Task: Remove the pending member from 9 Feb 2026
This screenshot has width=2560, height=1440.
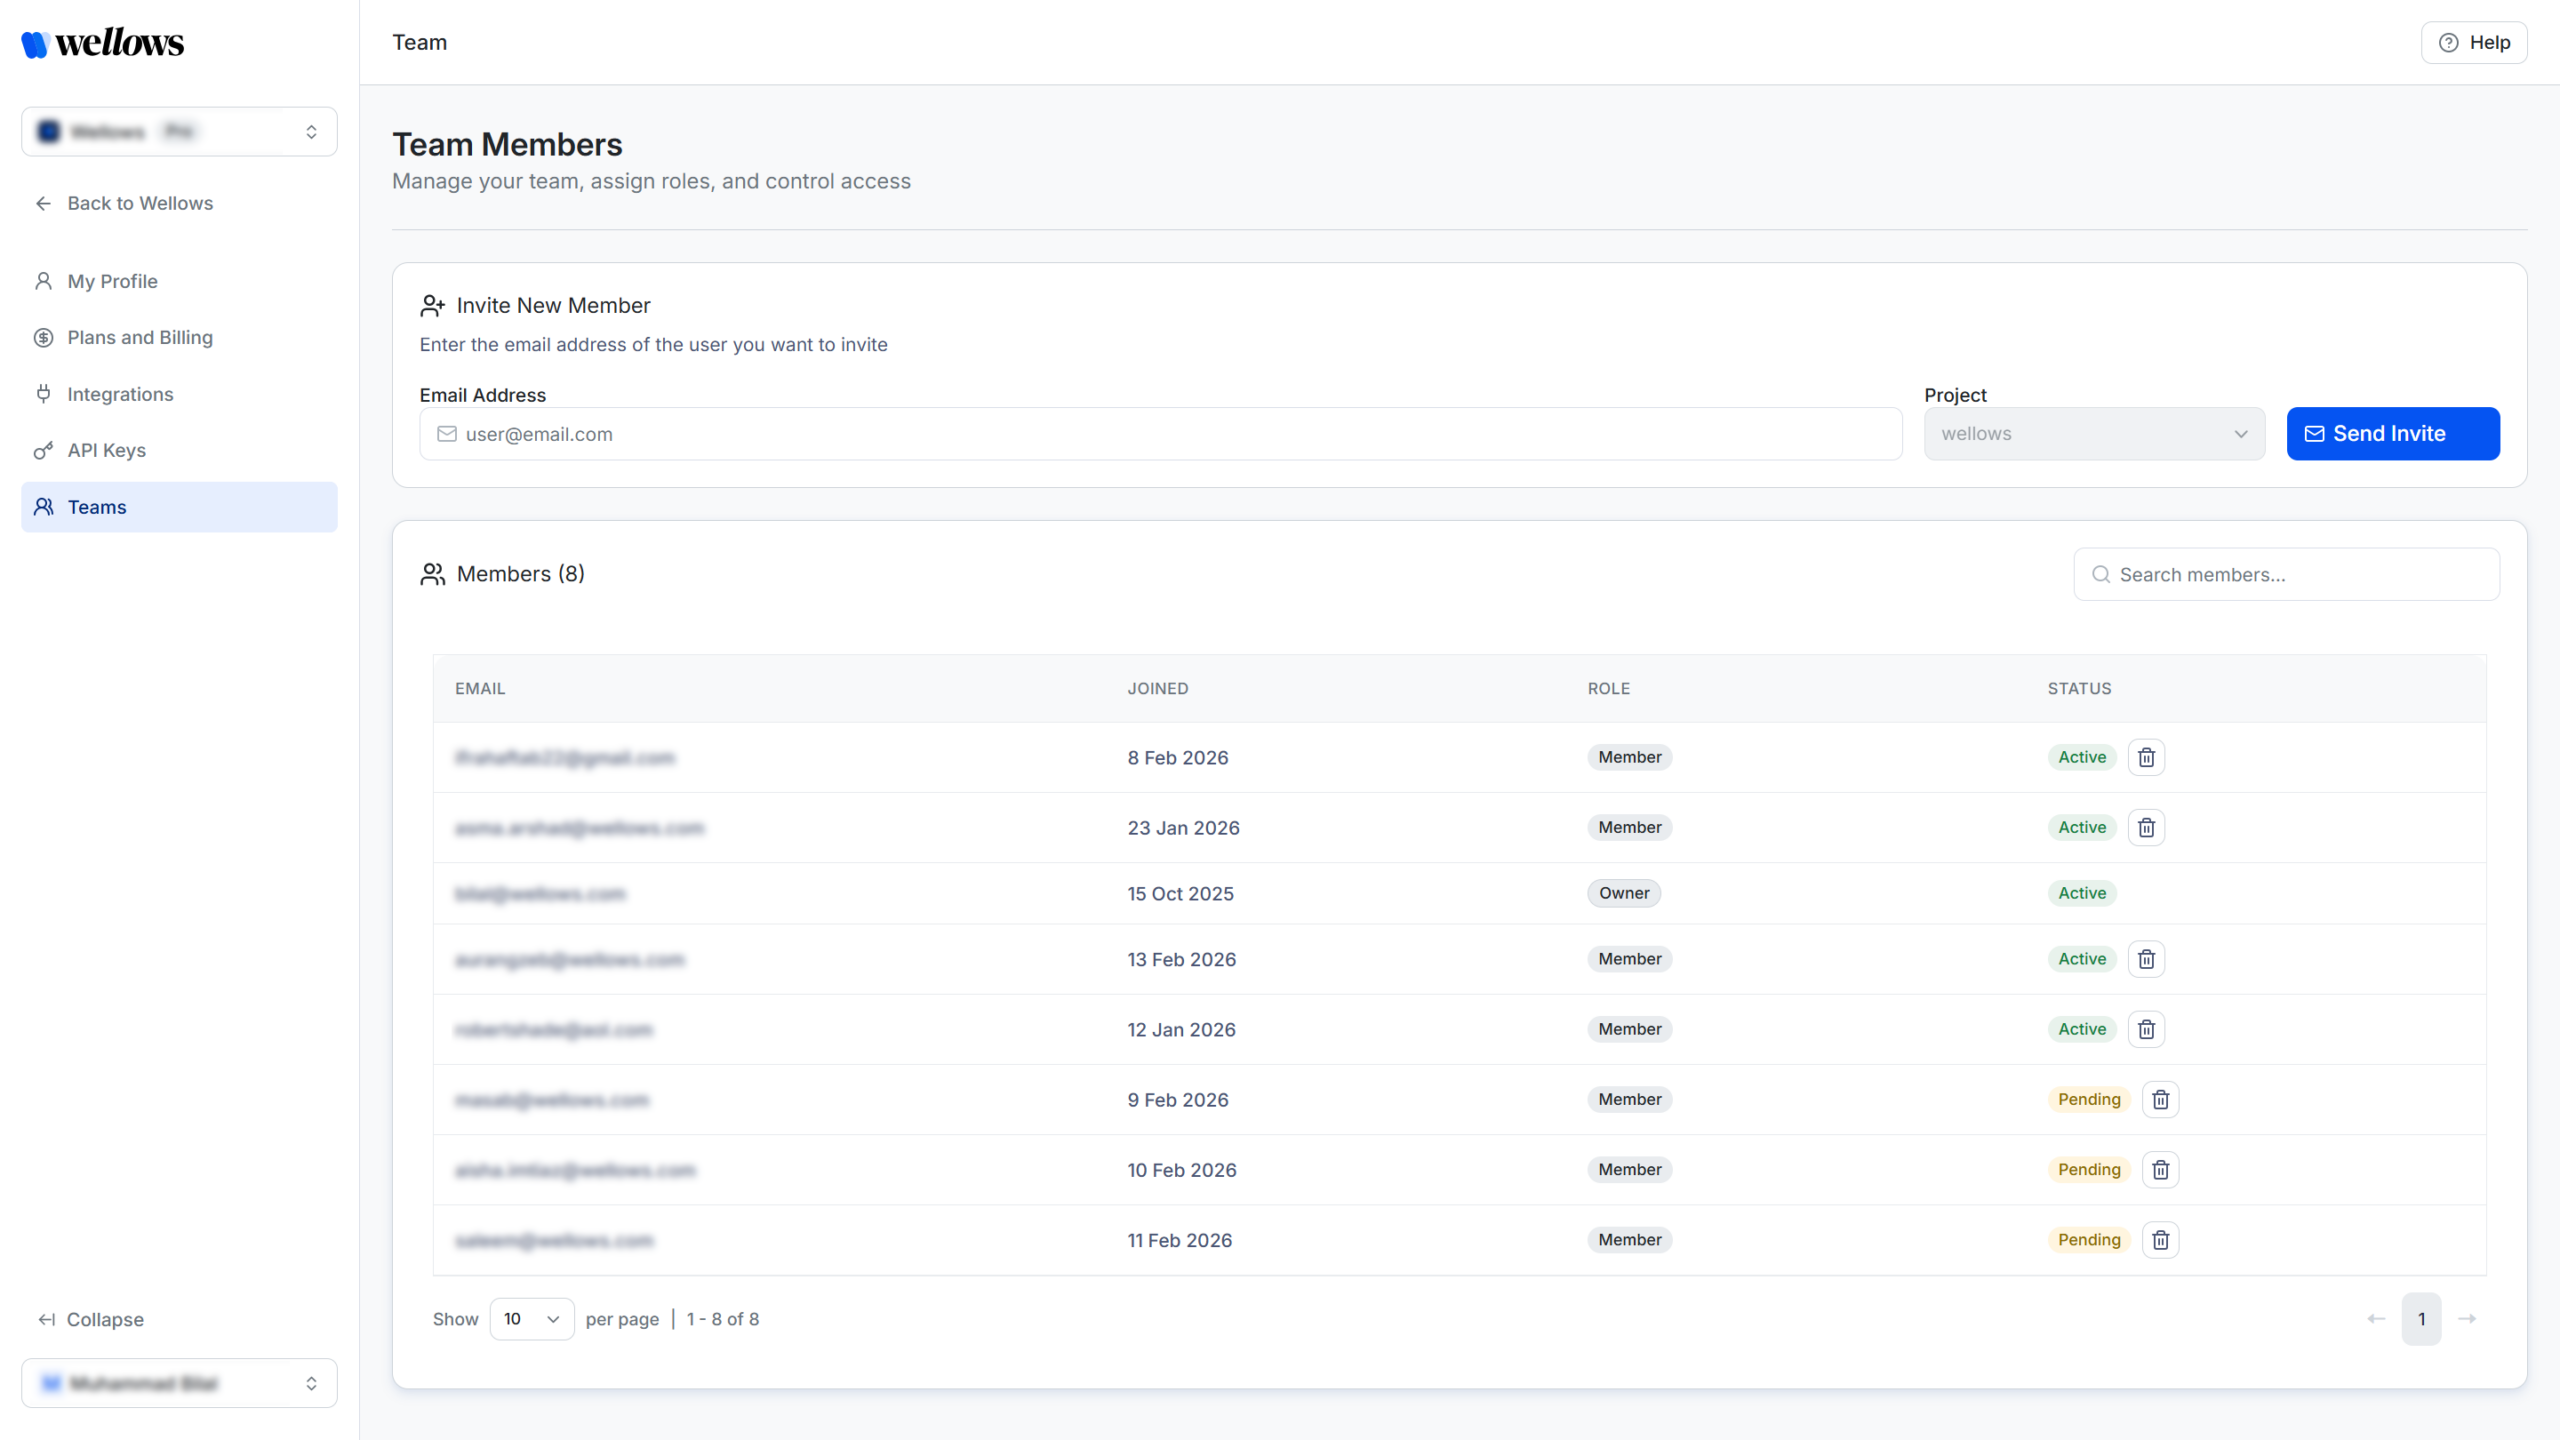Action: pyautogui.click(x=2160, y=1099)
